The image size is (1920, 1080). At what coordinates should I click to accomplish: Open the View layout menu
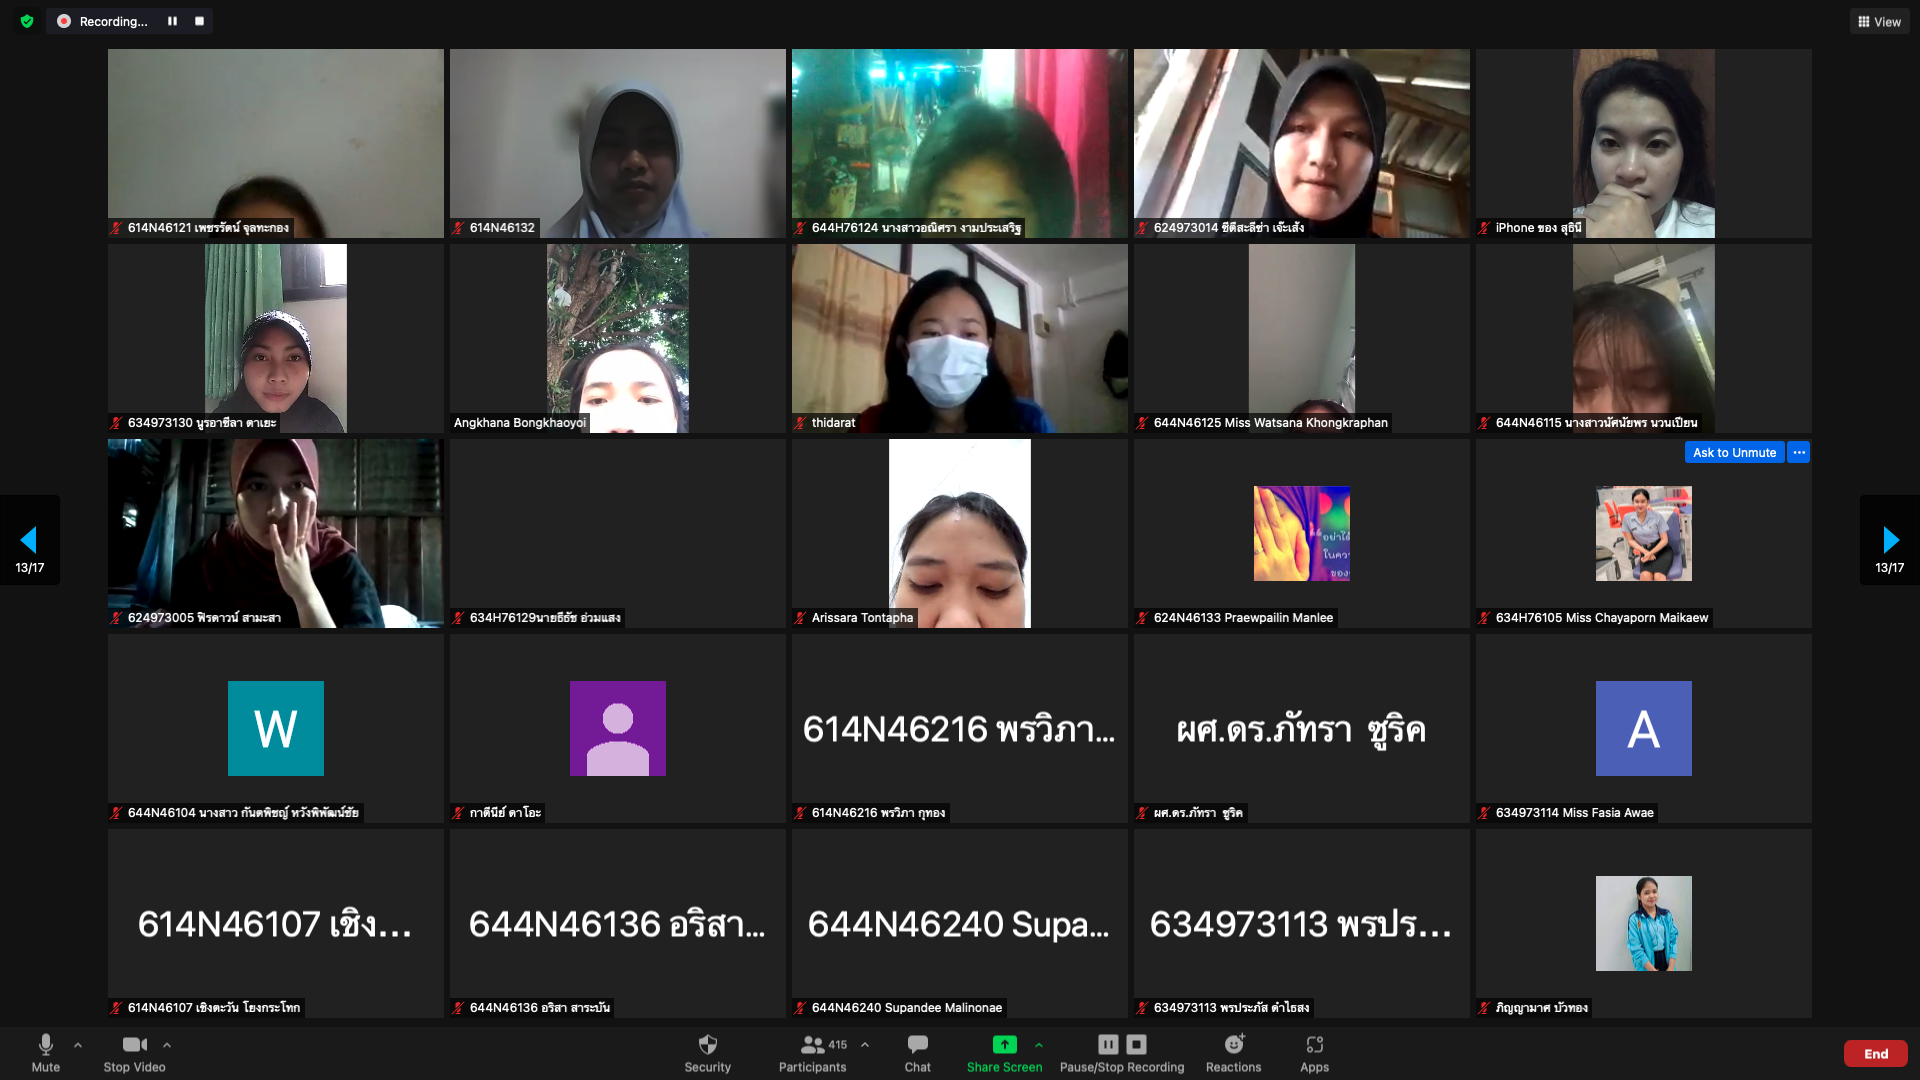pyautogui.click(x=1879, y=21)
